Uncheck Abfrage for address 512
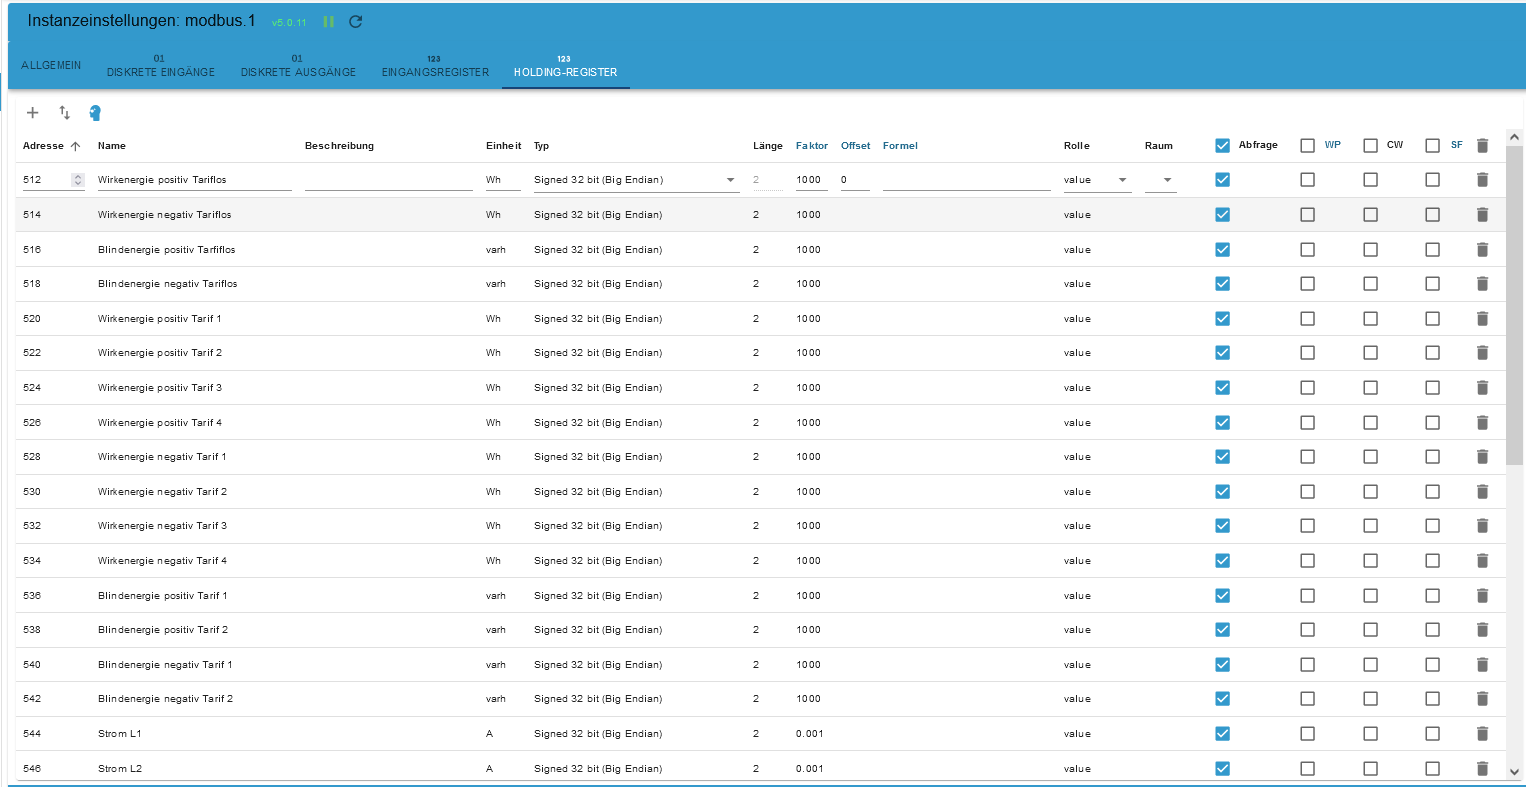Image resolution: width=1526 pixels, height=787 pixels. coord(1222,180)
